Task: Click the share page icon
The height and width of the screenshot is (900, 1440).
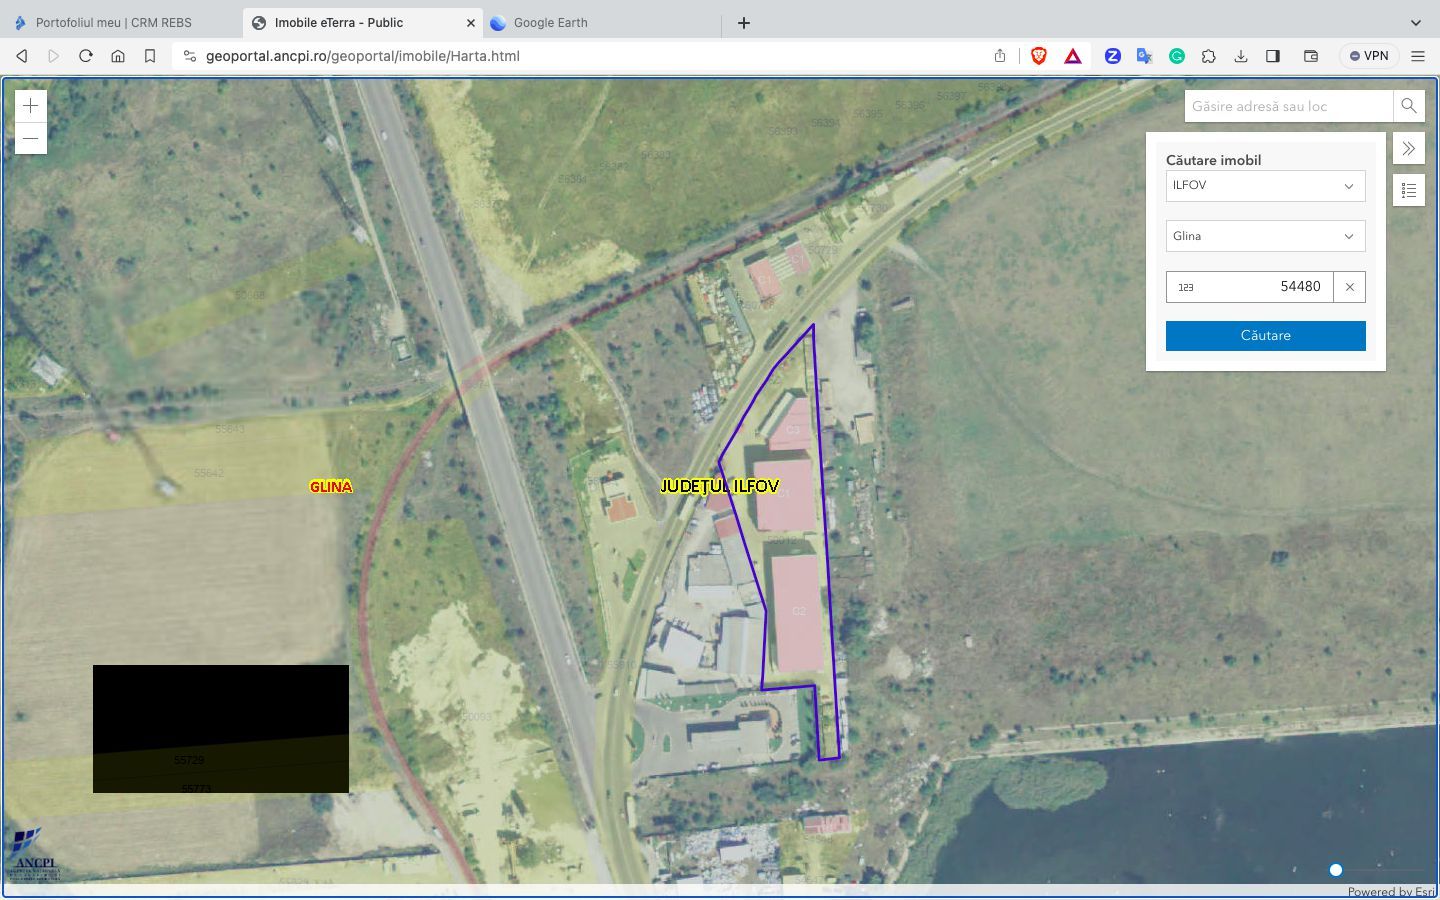Action: coord(1000,56)
